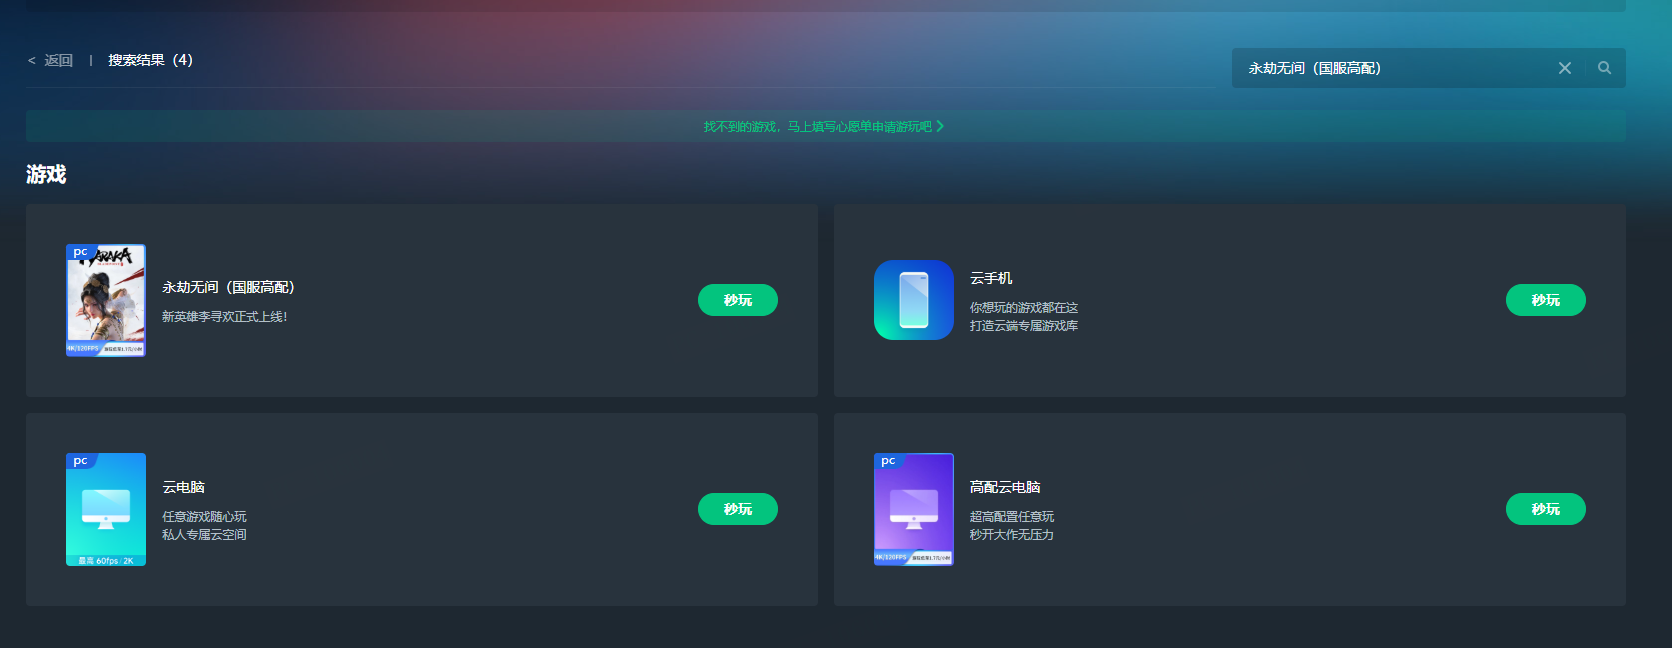This screenshot has width=1672, height=648.
Task: Click the 云手机 title text
Action: pyautogui.click(x=990, y=278)
